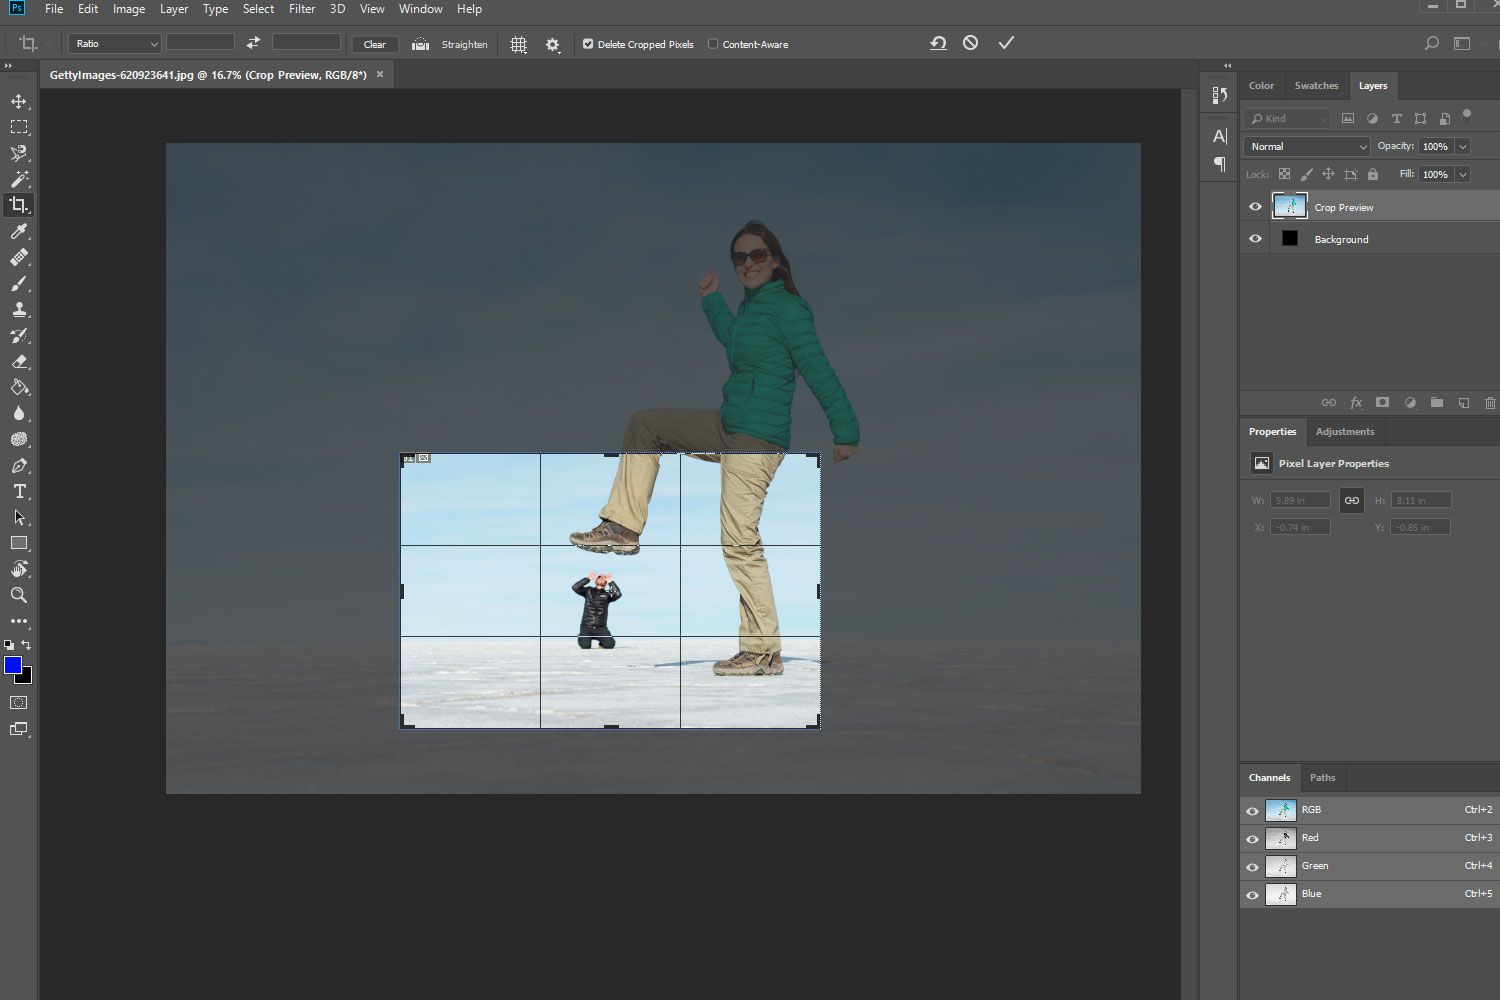Select the Move tool

[18, 100]
